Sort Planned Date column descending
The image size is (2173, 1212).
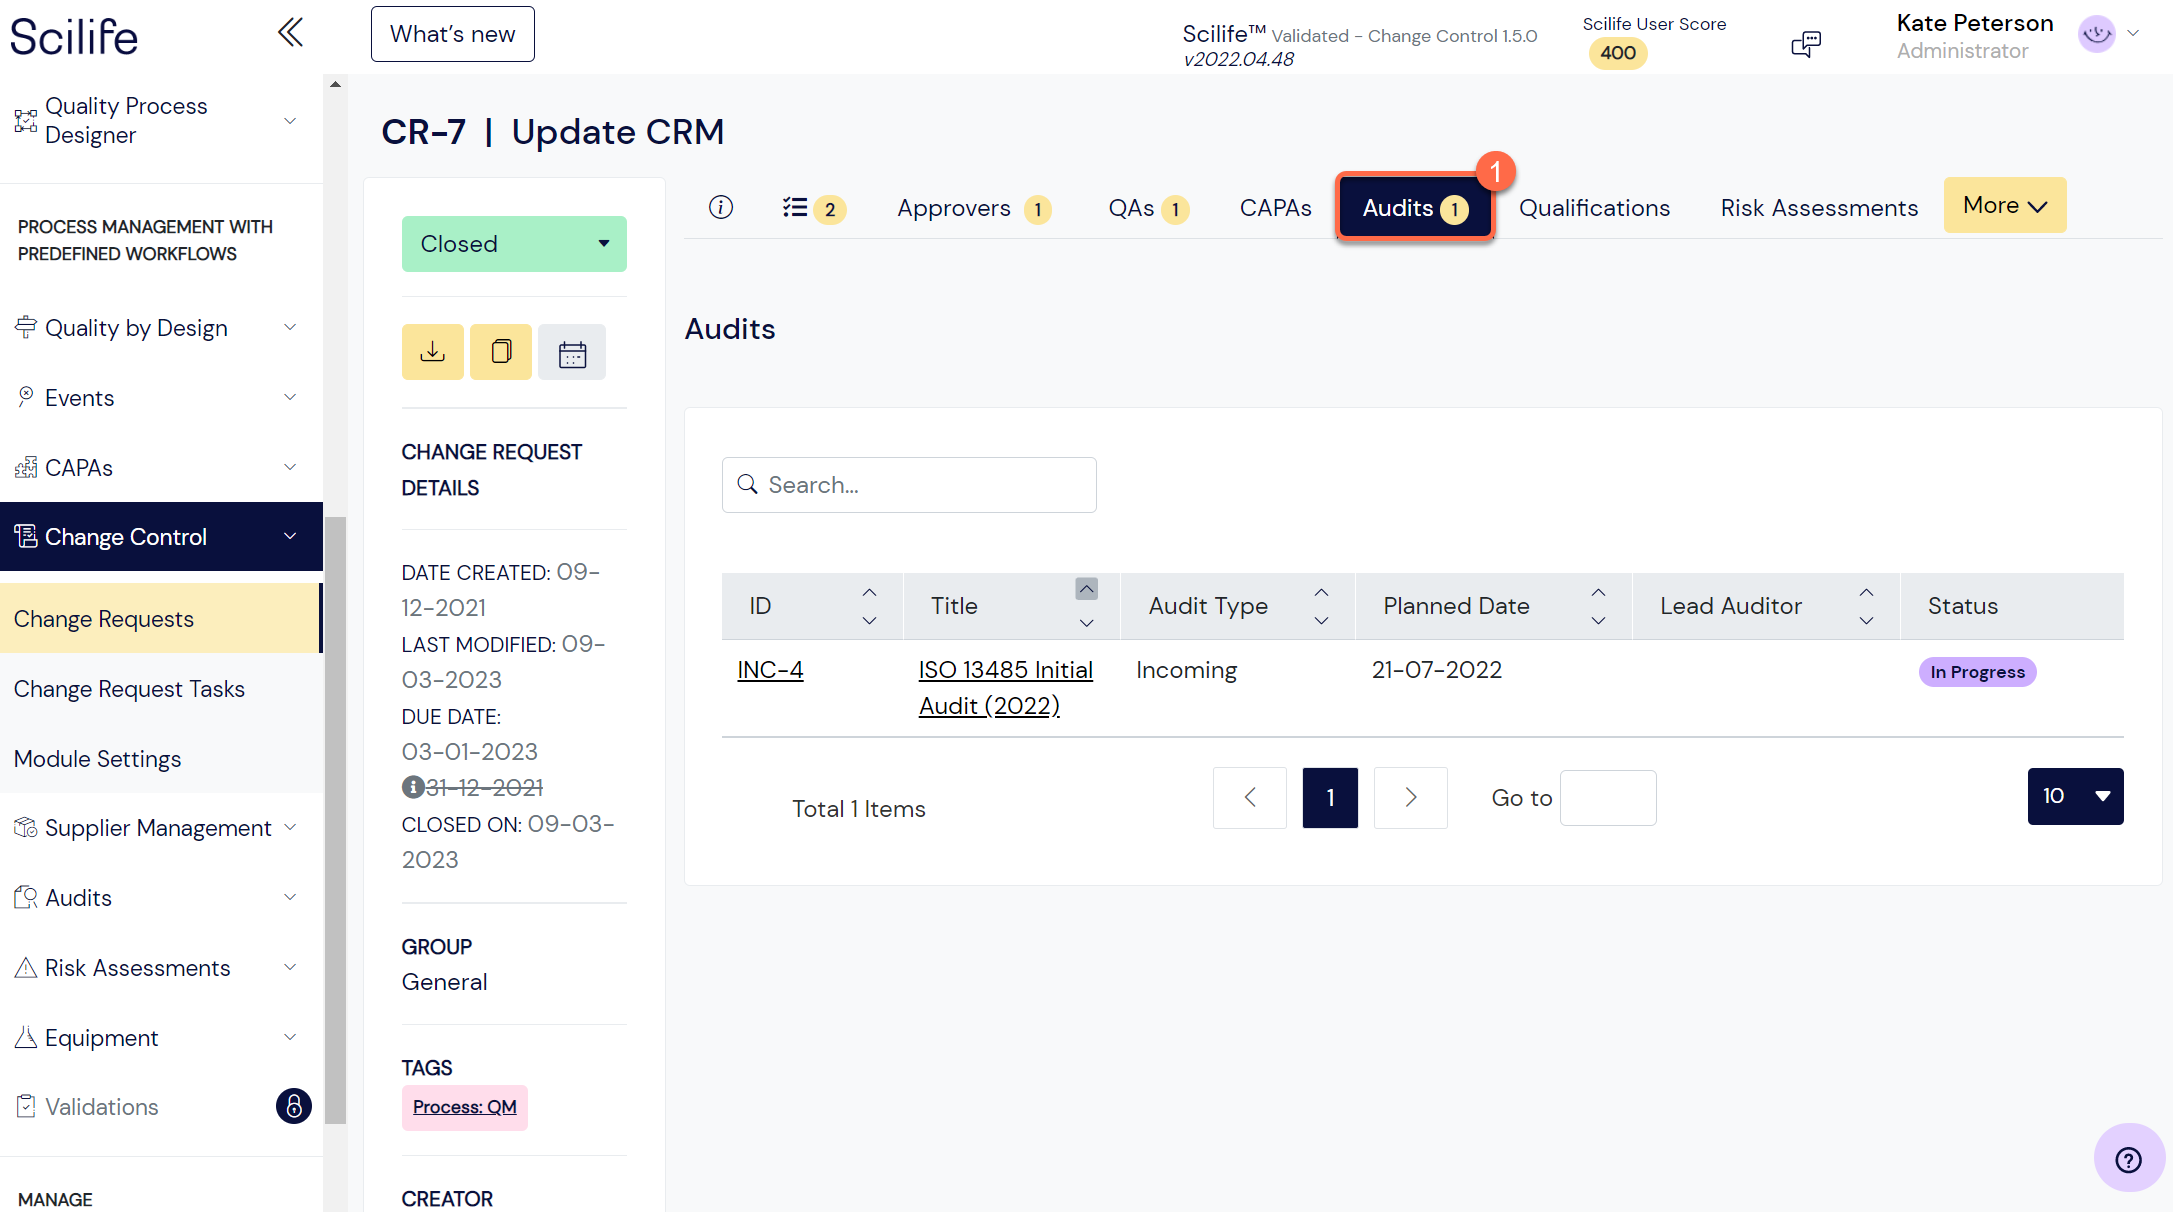pos(1598,621)
